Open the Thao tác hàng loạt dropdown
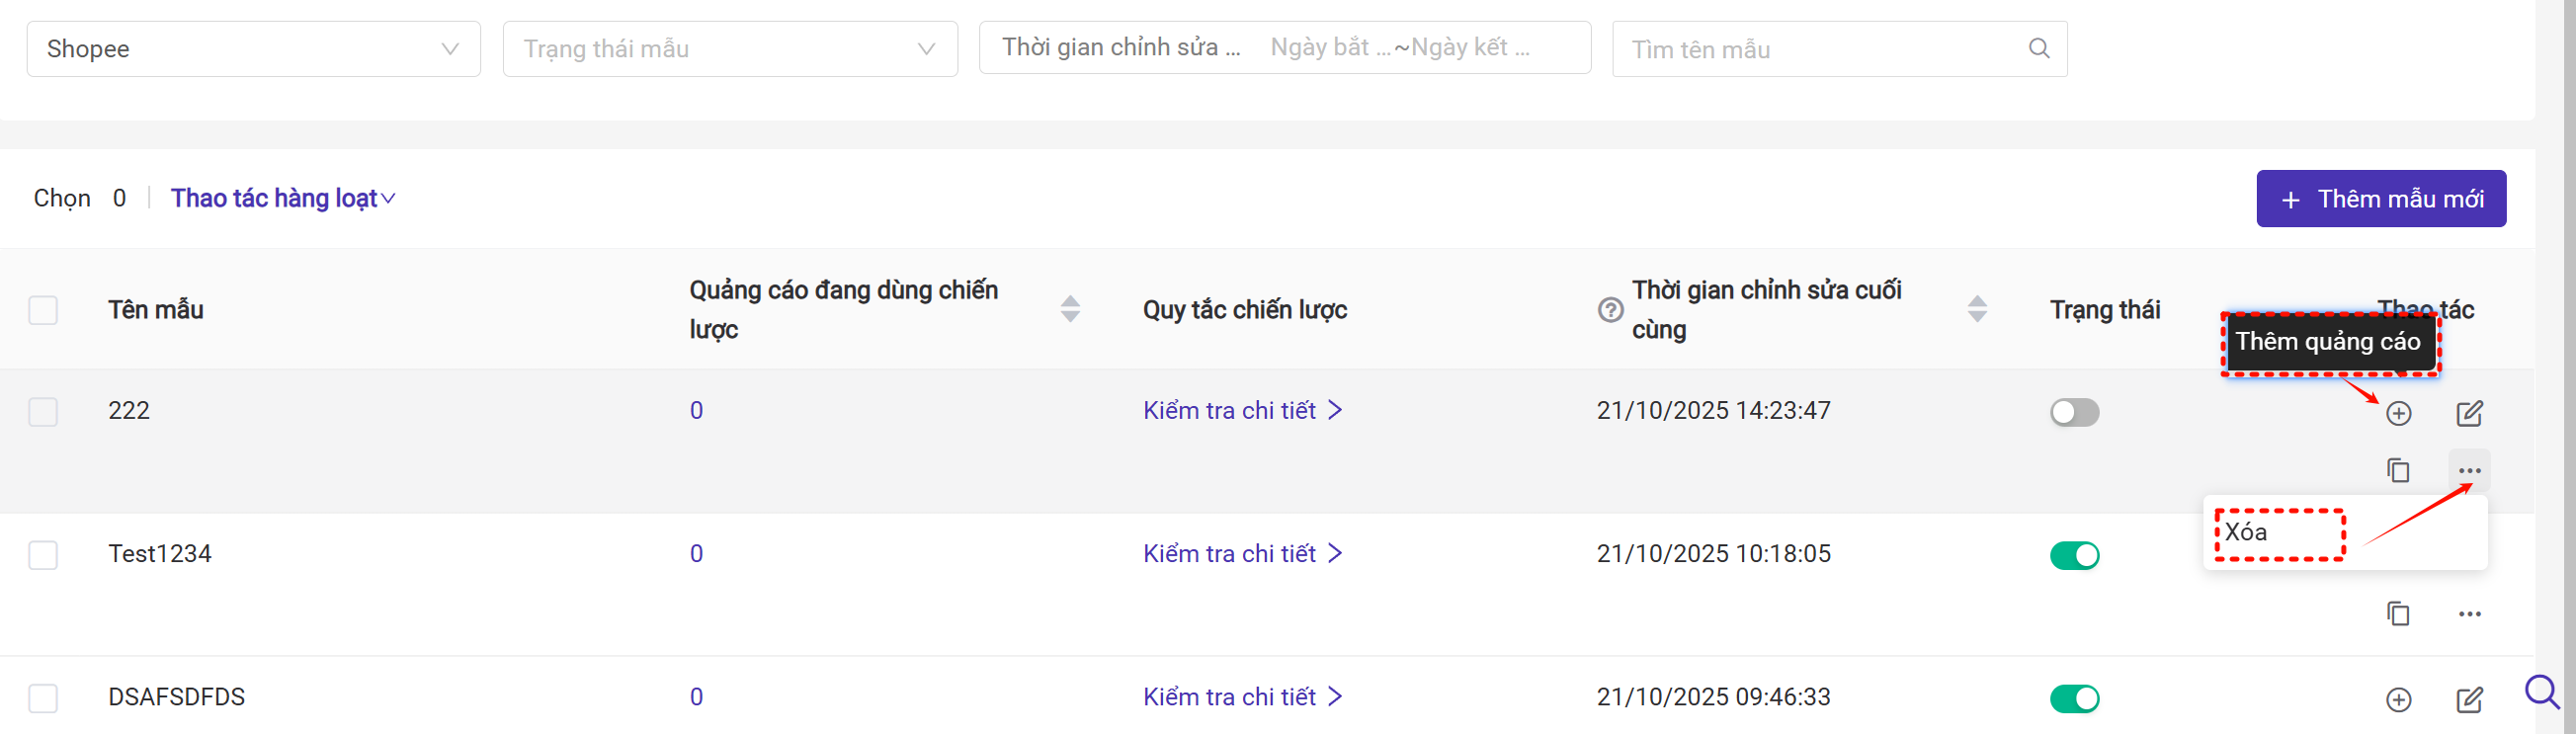The image size is (2576, 734). [282, 198]
